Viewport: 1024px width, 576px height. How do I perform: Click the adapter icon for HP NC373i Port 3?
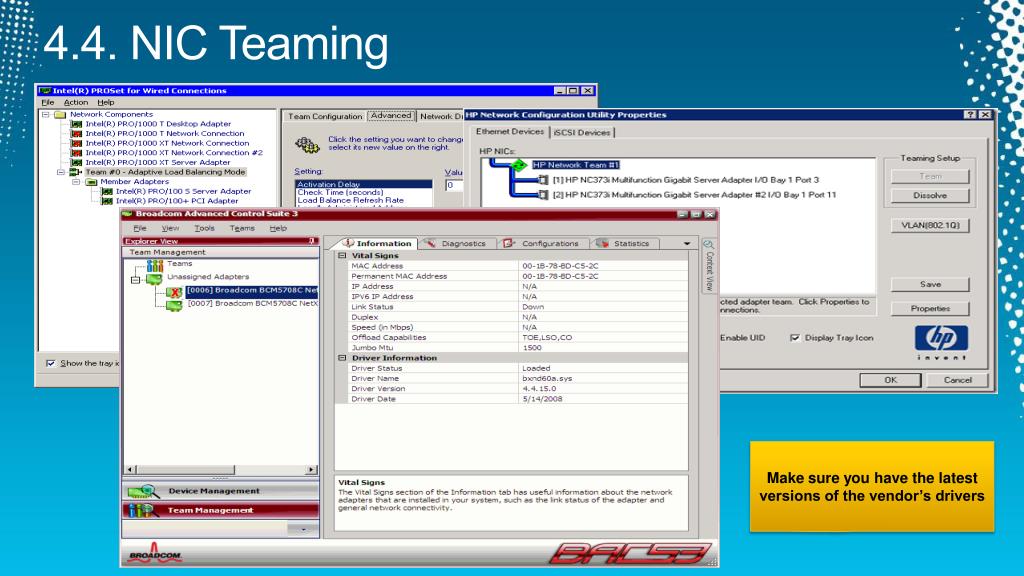(x=543, y=180)
